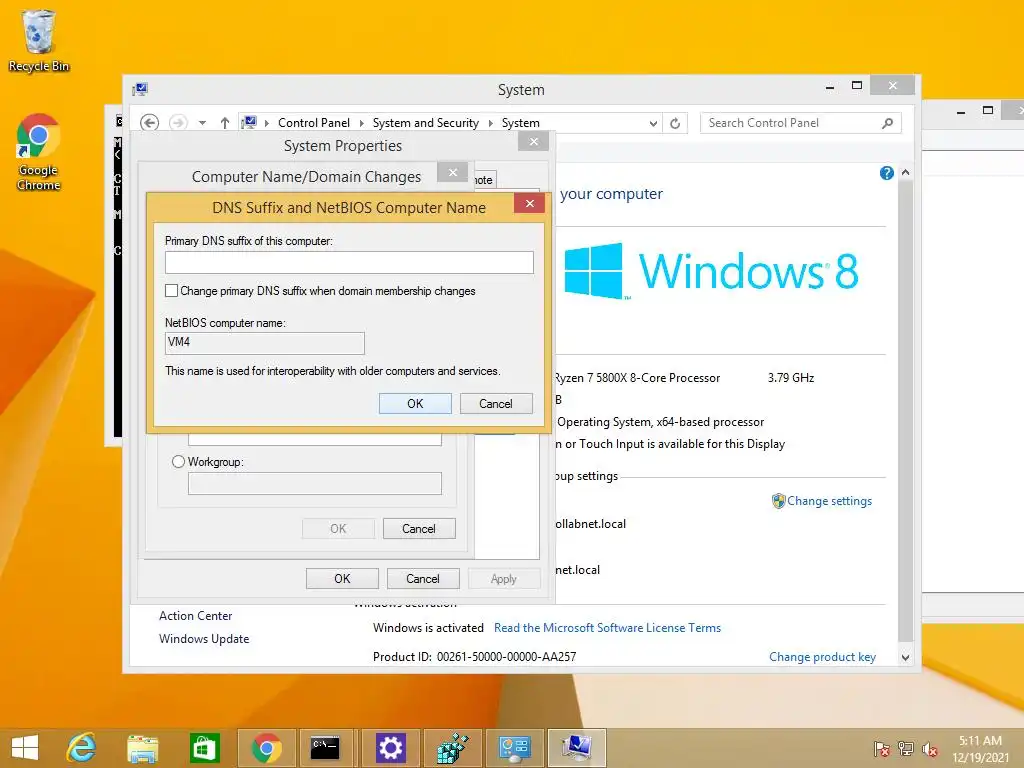The image size is (1024, 768).
Task: Click the partially hidden Remote tab
Action: [x=485, y=180]
